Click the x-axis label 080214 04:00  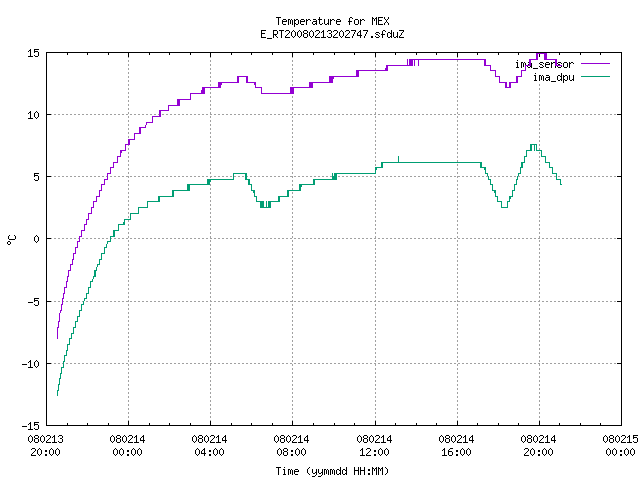[x=209, y=446]
